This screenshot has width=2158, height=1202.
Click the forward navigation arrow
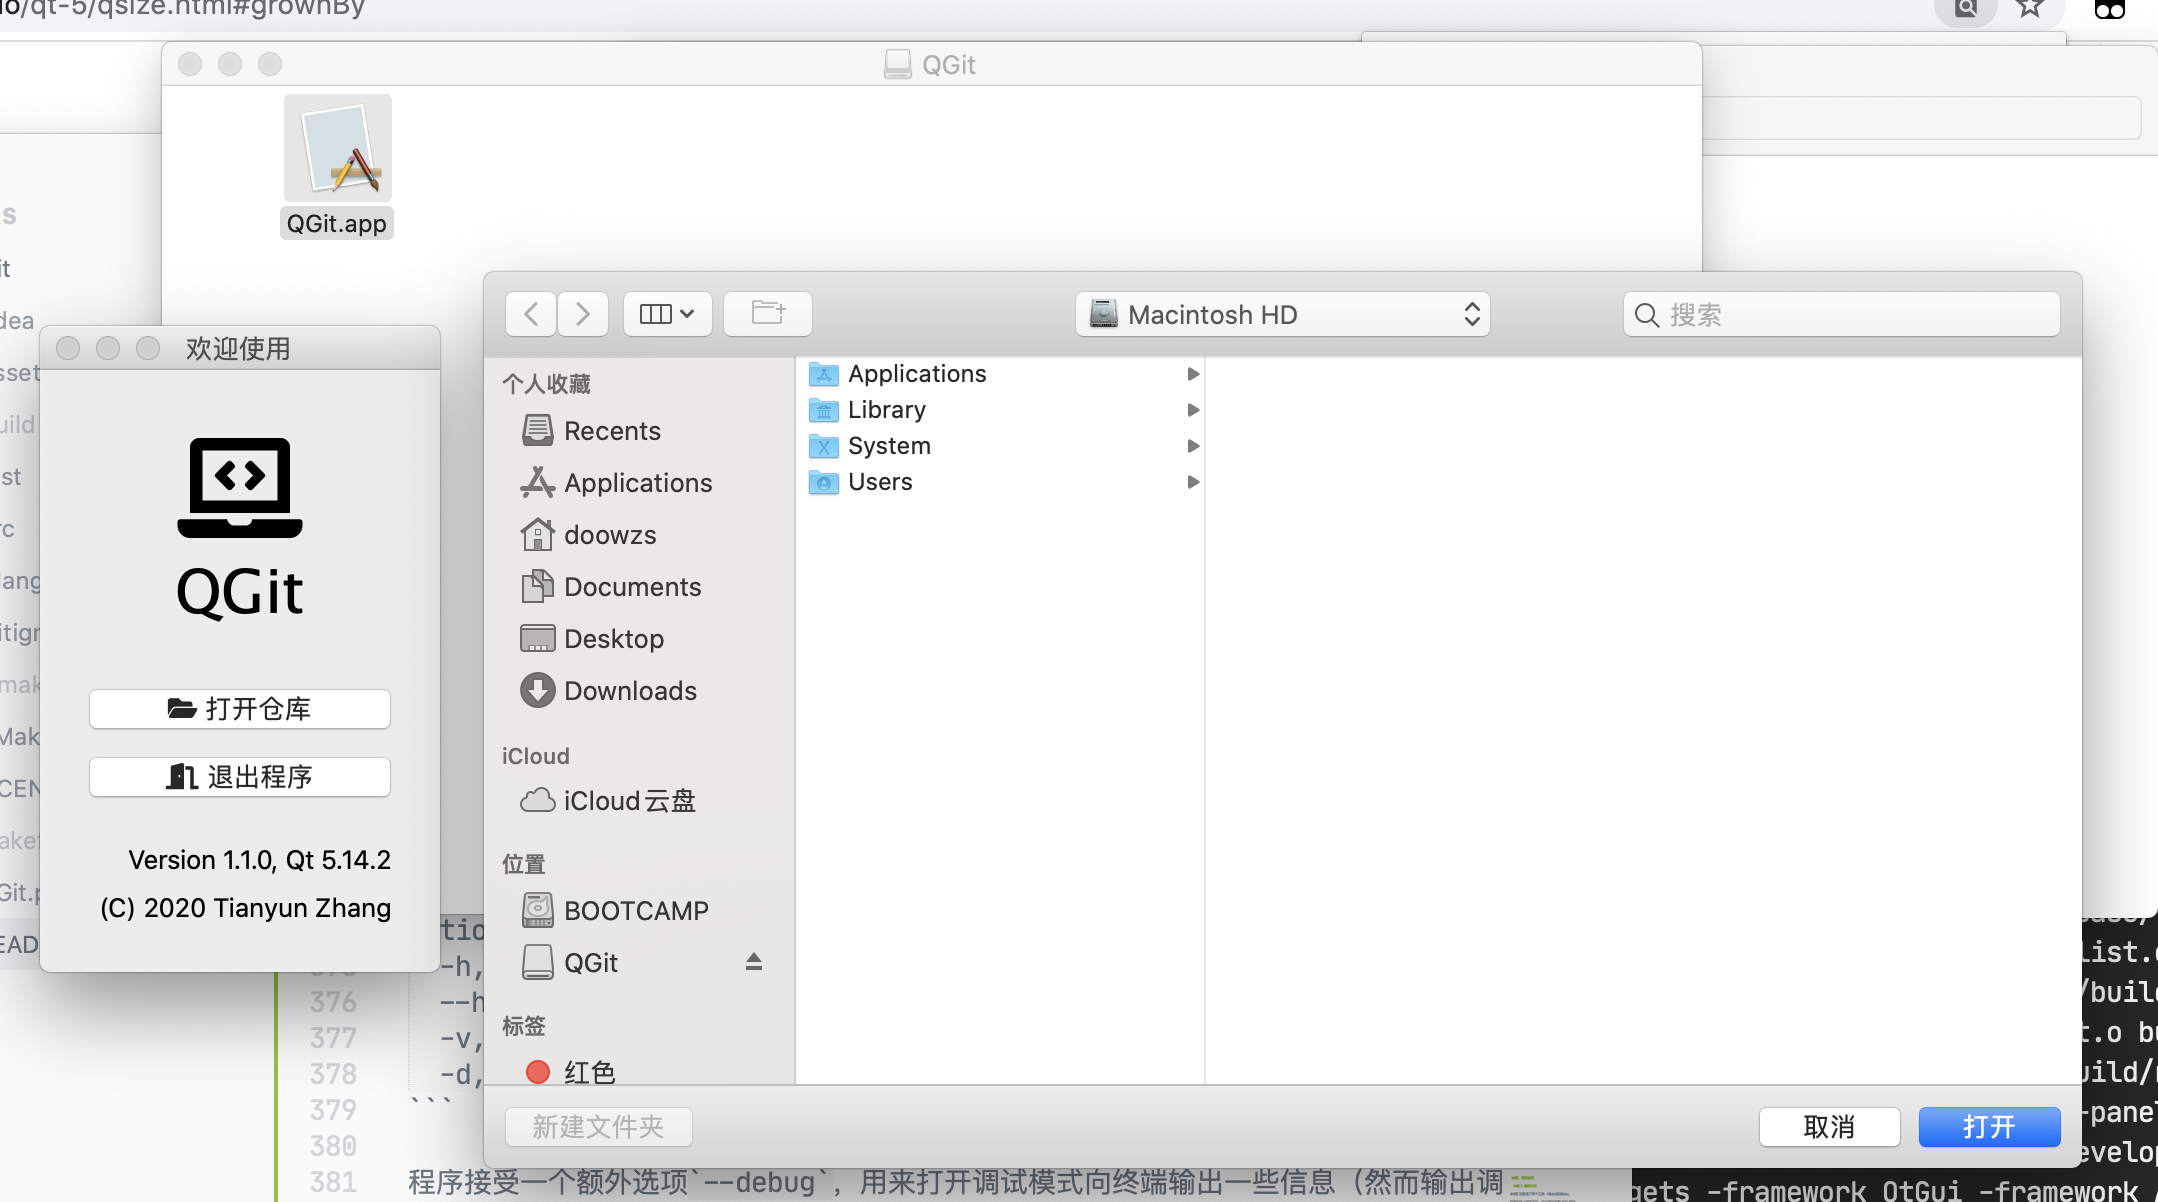[583, 314]
